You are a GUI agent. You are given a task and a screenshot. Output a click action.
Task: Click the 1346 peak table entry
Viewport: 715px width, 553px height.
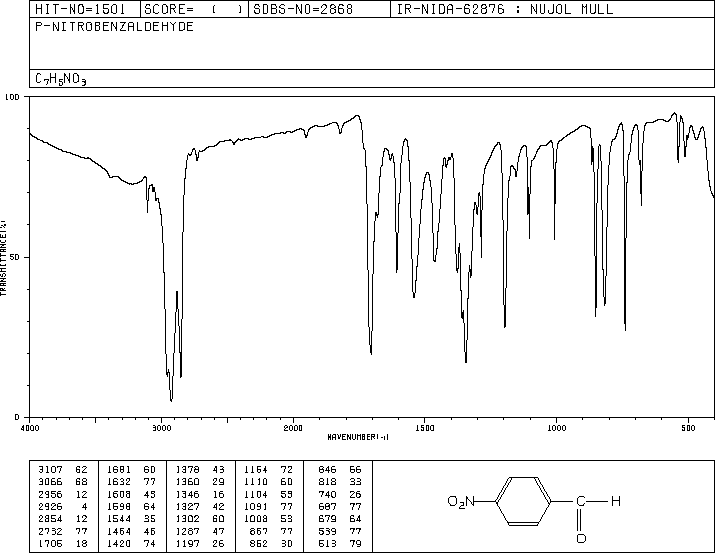200,494
